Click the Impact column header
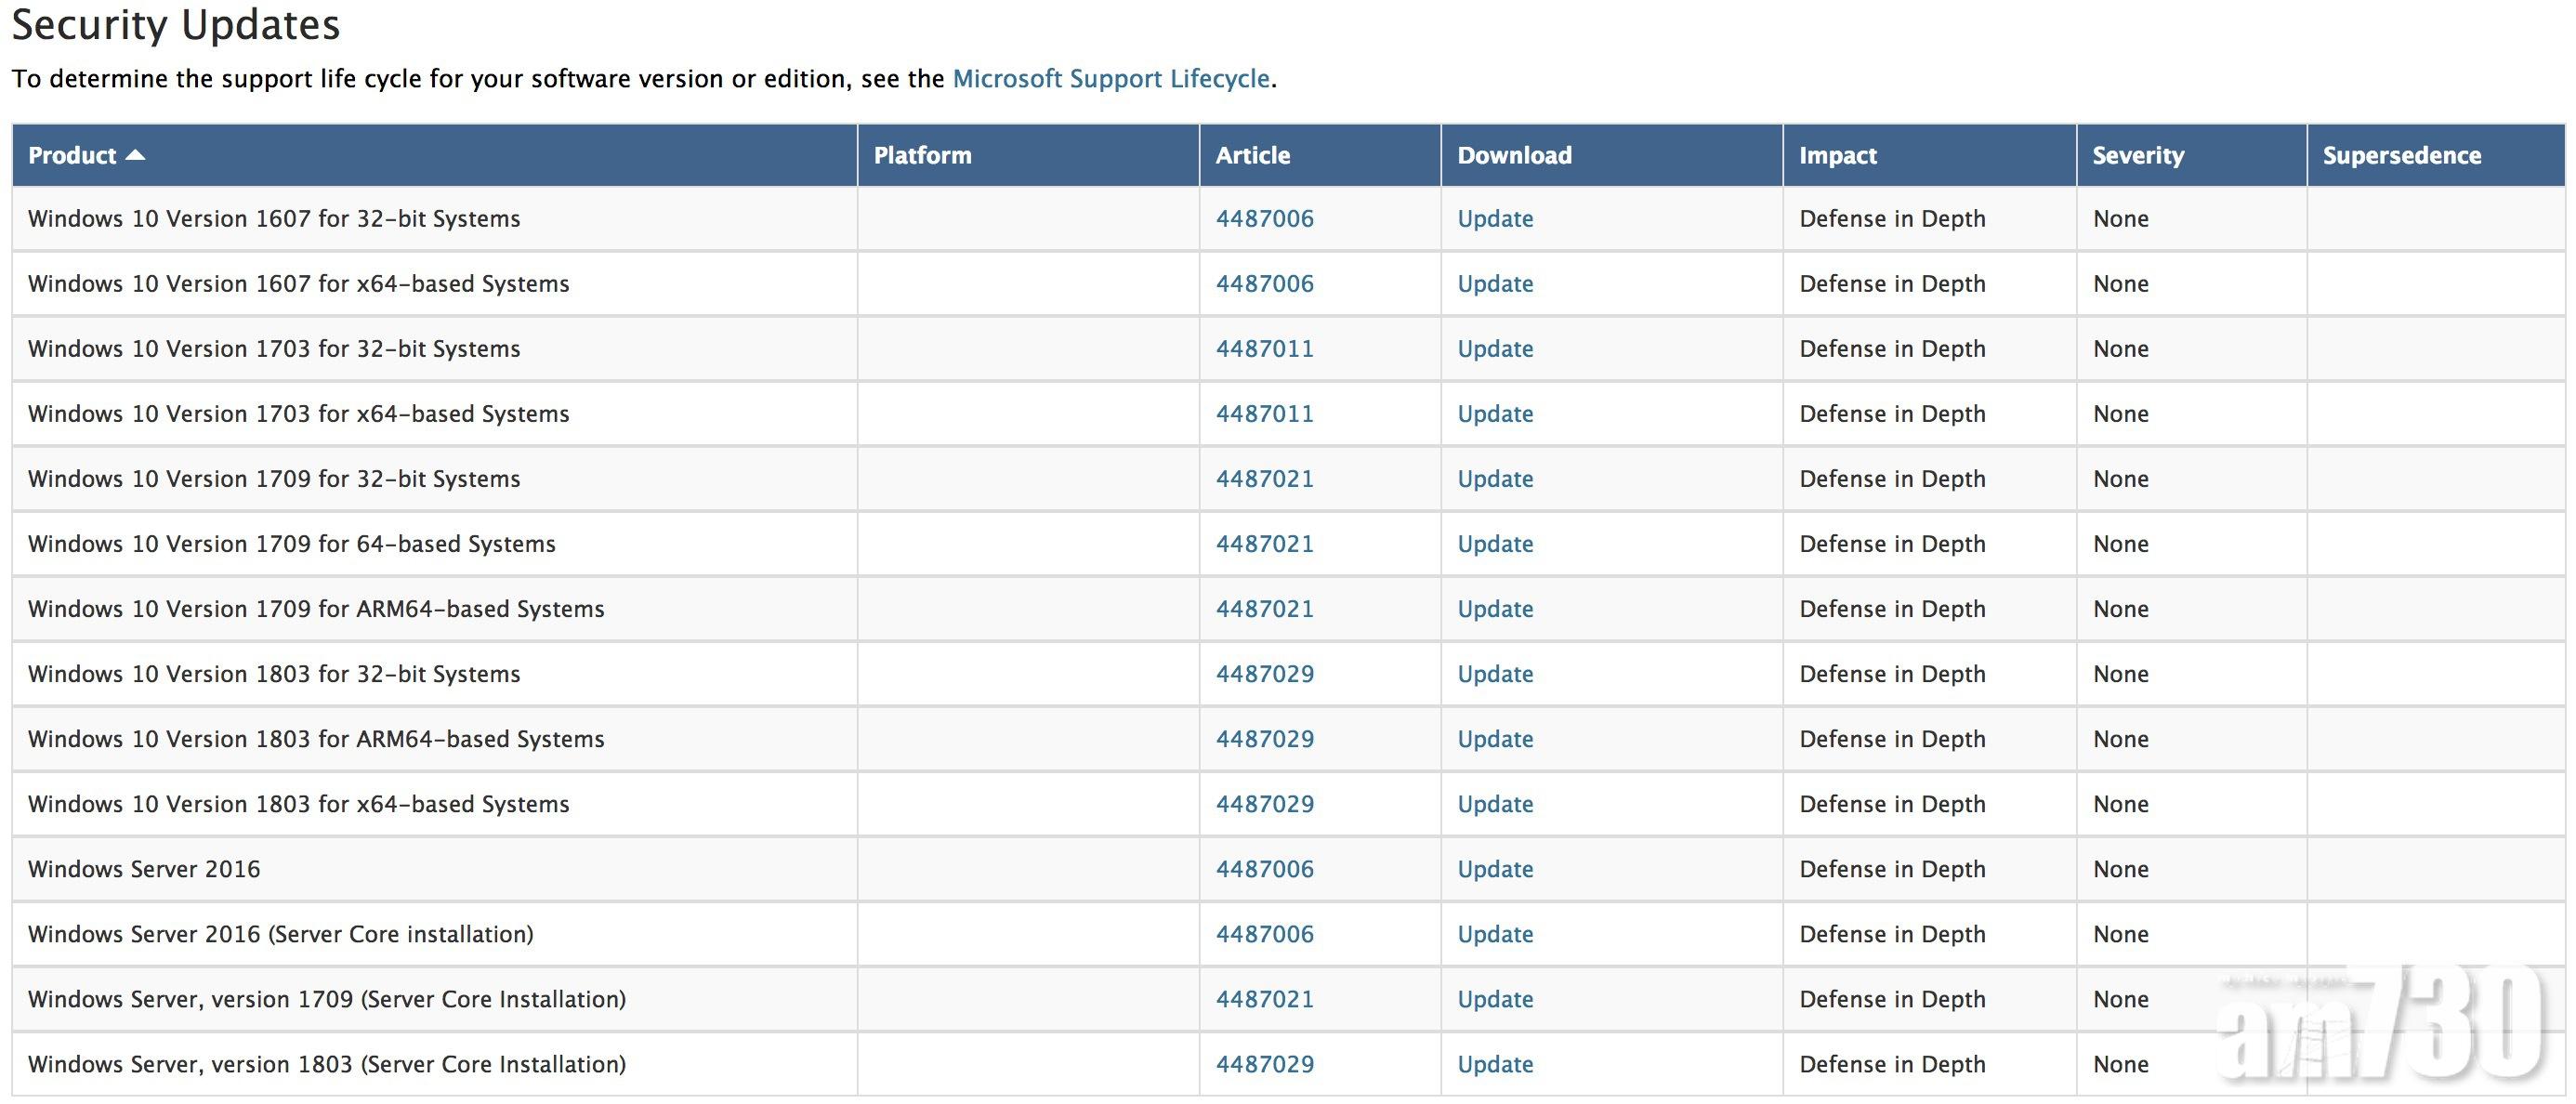Screen dimensions: 2576x1104 [x=1837, y=155]
